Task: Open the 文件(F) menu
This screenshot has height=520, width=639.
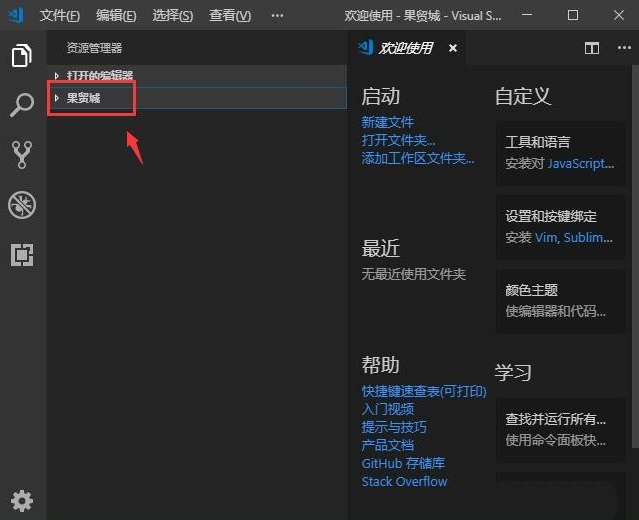Action: tap(59, 15)
